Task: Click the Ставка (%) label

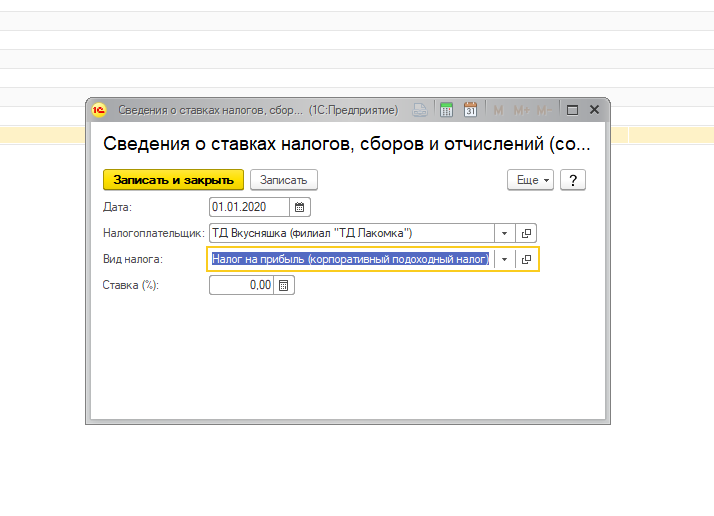Action: click(x=131, y=285)
